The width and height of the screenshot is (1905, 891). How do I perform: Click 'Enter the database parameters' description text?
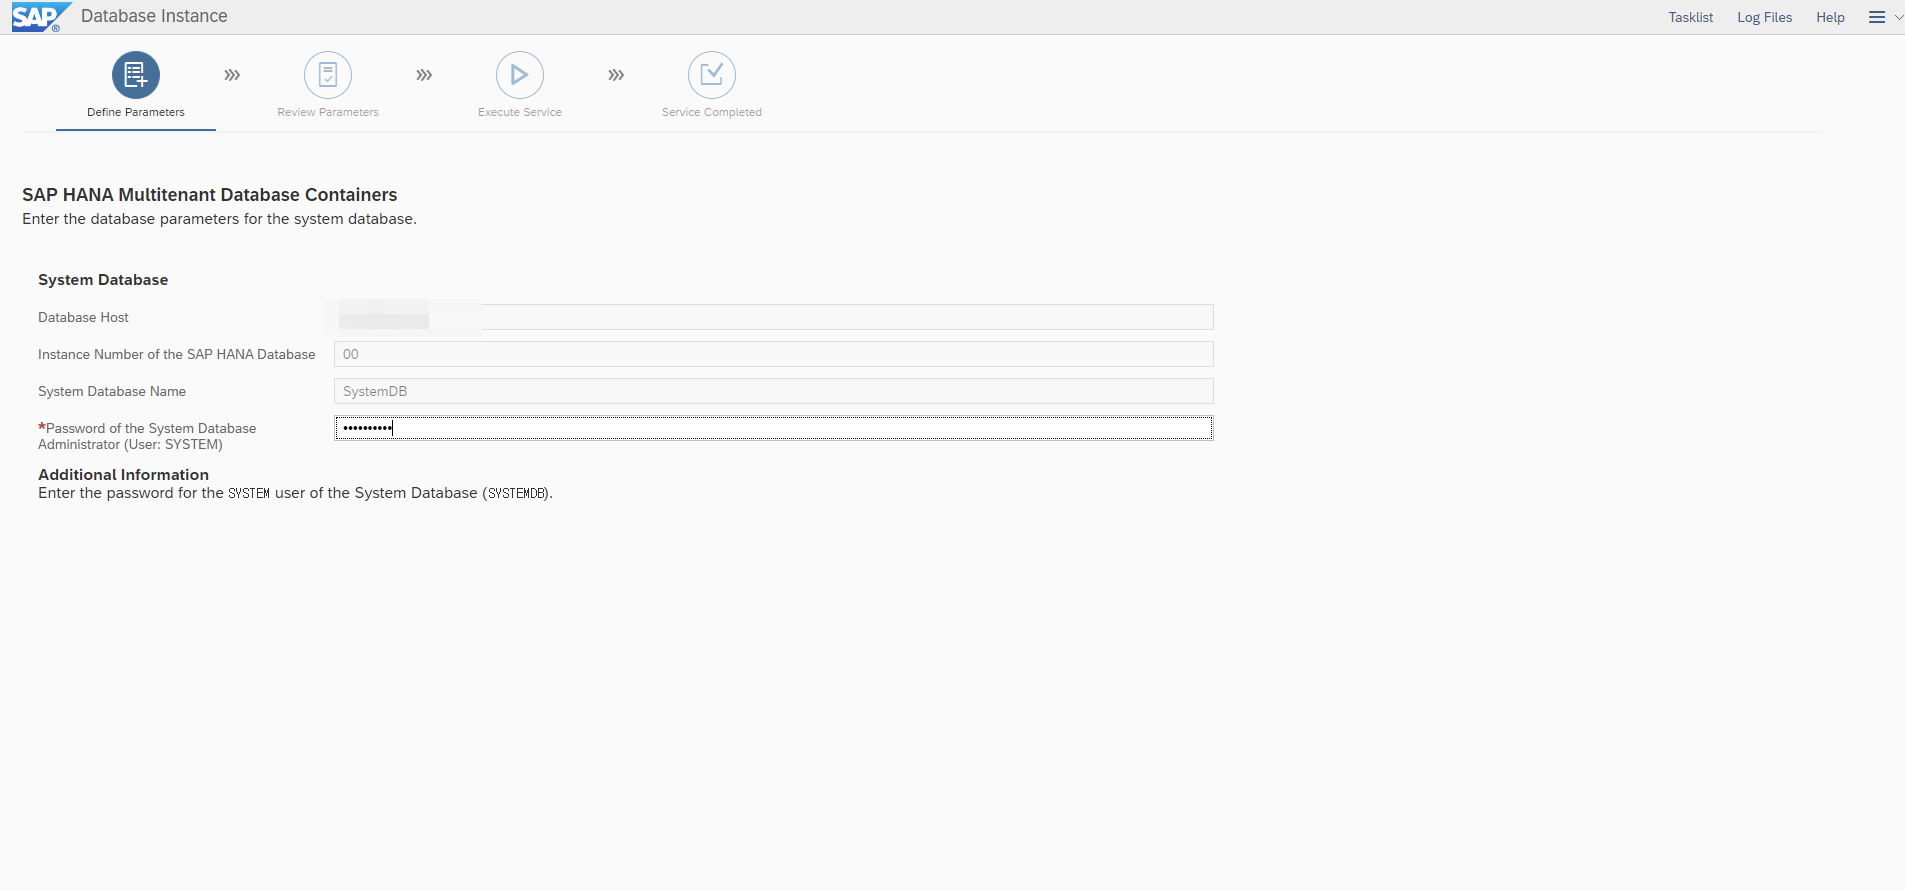pos(219,219)
